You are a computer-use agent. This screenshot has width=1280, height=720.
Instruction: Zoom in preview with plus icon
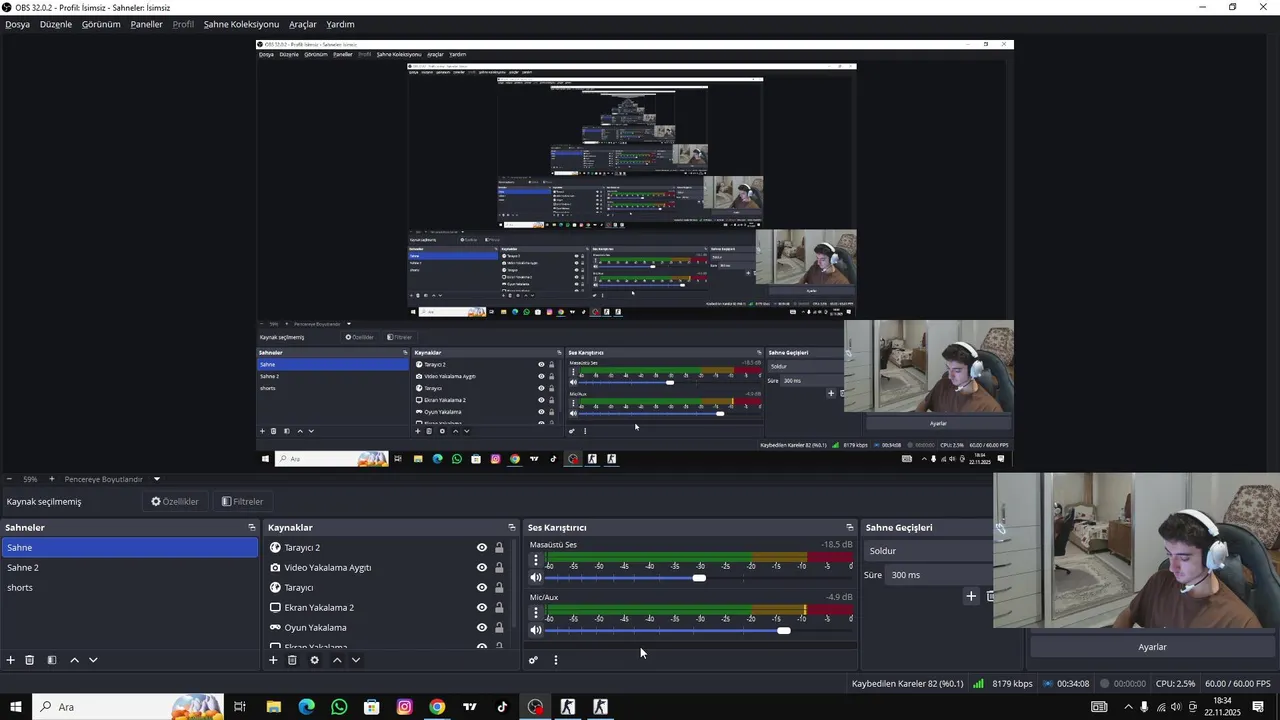click(52, 479)
